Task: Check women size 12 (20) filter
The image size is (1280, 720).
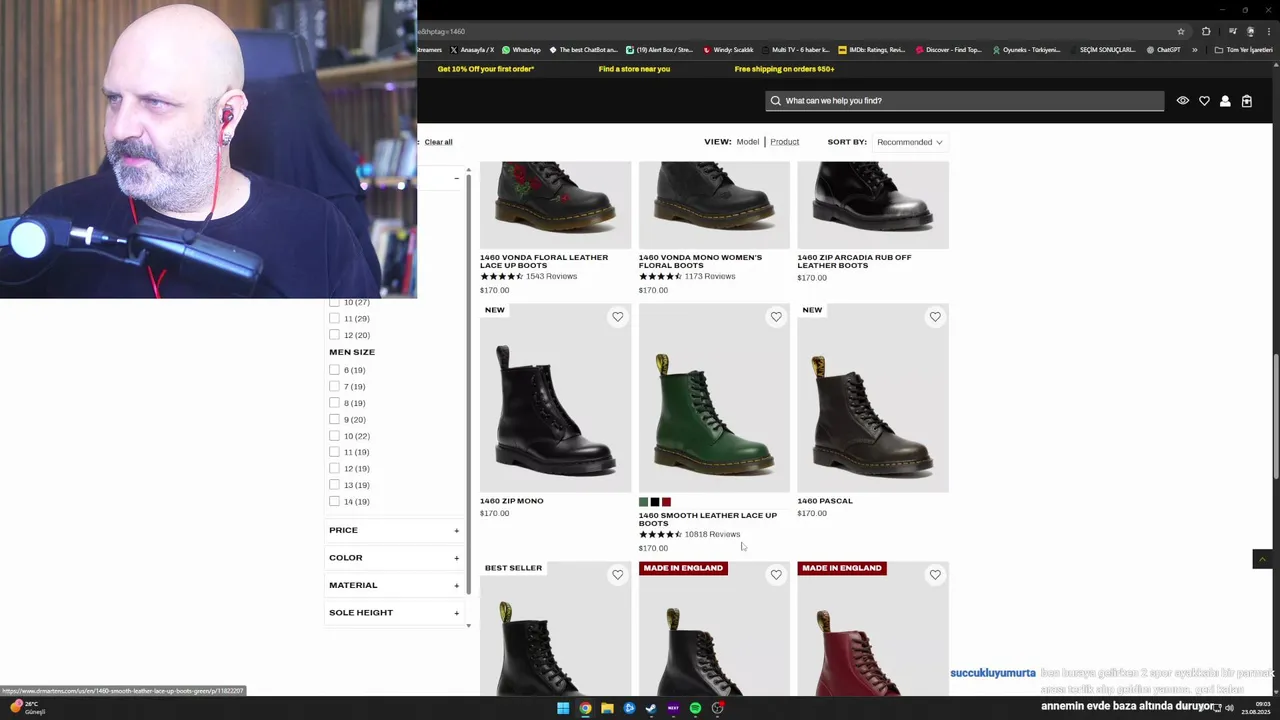Action: (x=334, y=335)
